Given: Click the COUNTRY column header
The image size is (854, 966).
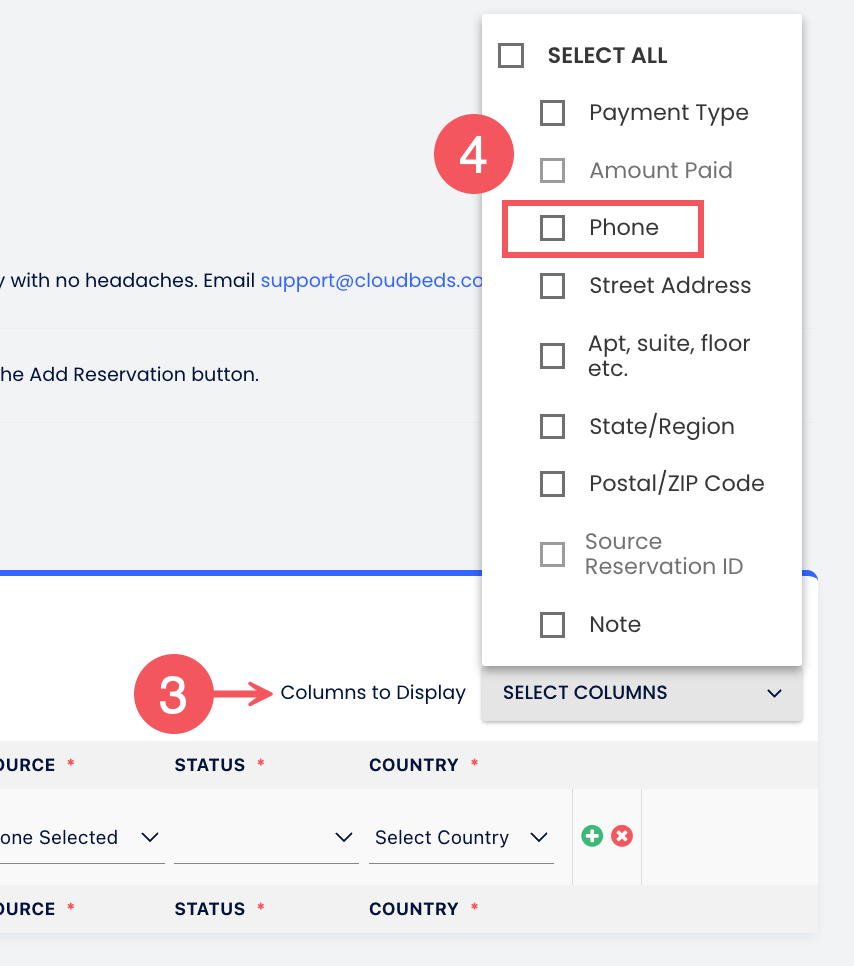Looking at the screenshot, I should (x=413, y=765).
